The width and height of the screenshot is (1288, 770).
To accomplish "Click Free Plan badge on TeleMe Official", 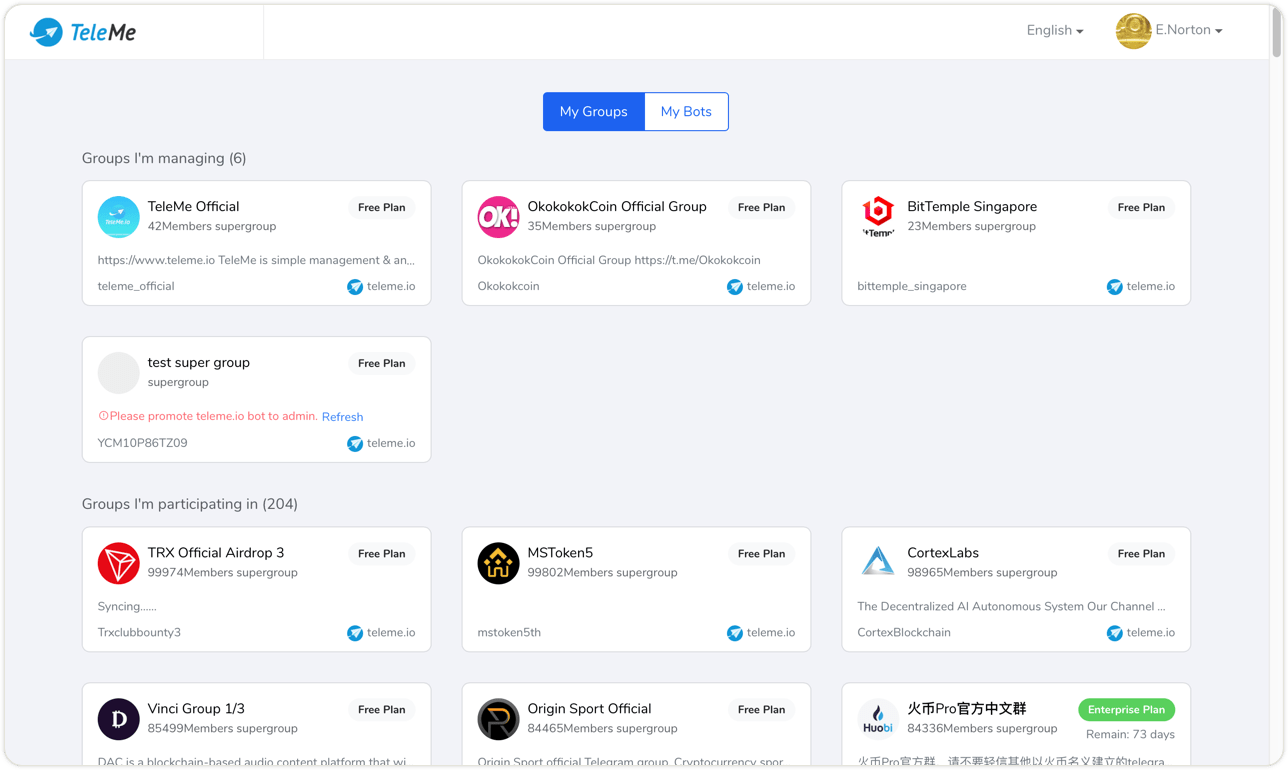I will 381,208.
